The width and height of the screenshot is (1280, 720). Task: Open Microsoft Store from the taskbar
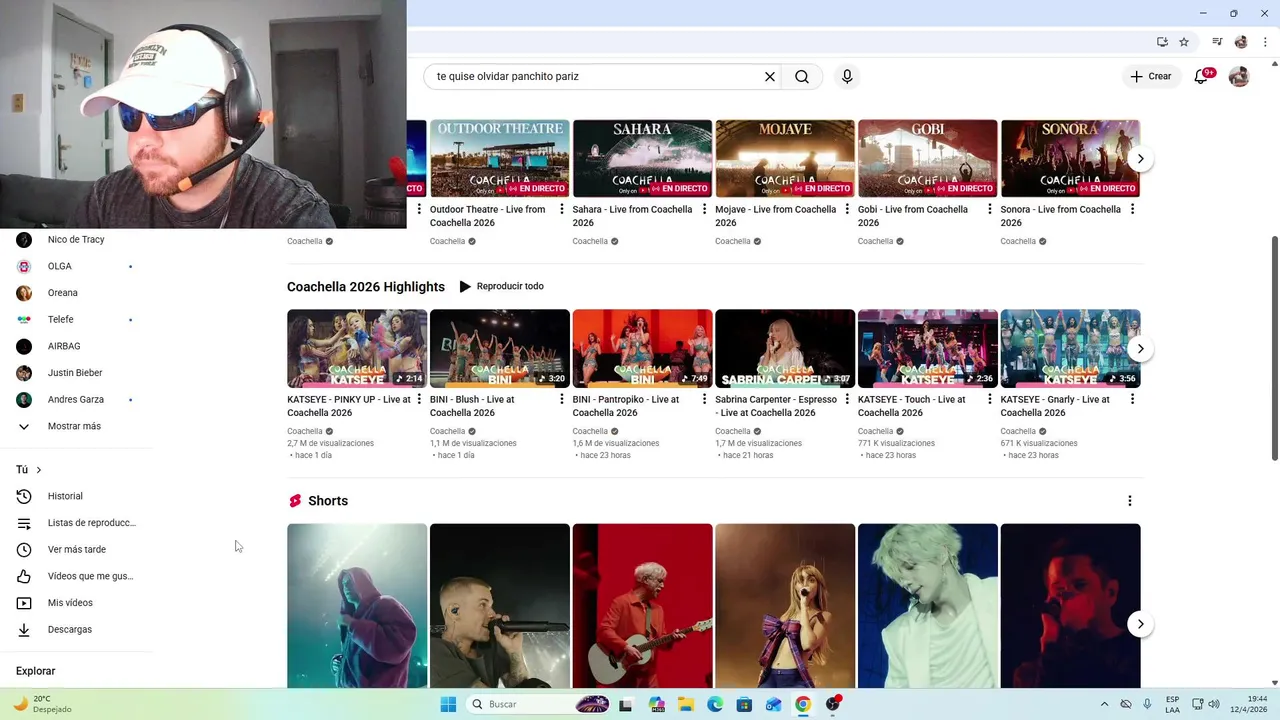click(744, 704)
